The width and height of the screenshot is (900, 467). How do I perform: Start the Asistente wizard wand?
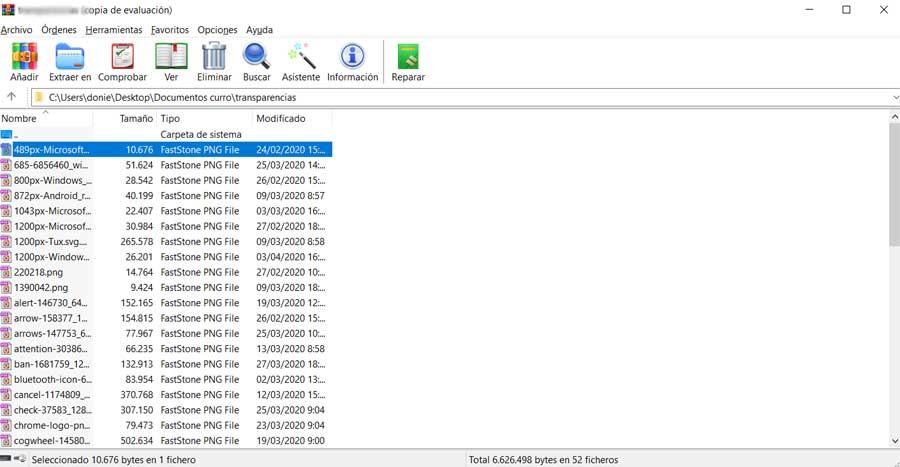point(301,56)
